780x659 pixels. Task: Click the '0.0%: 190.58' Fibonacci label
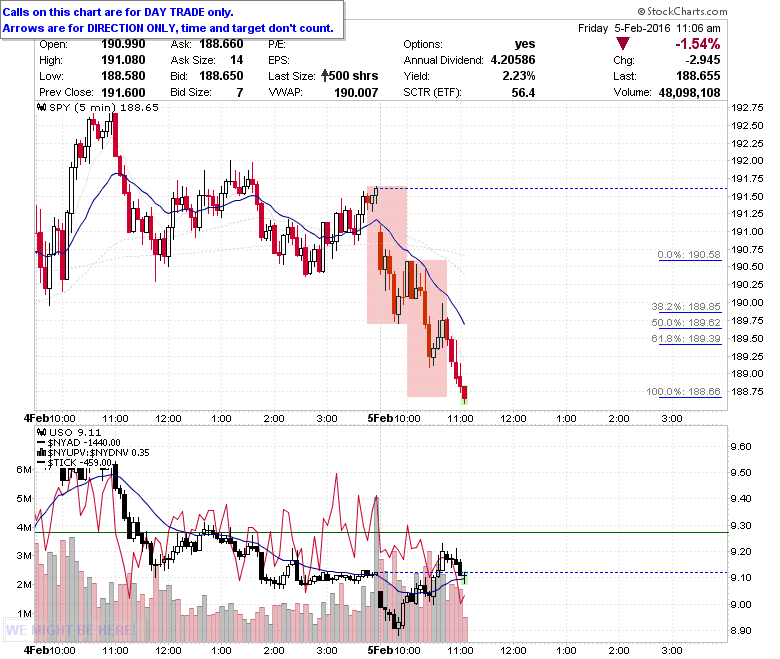click(689, 255)
